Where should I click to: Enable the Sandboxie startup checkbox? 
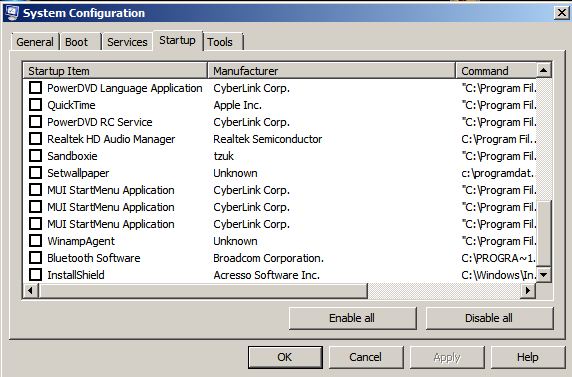pyautogui.click(x=35, y=156)
